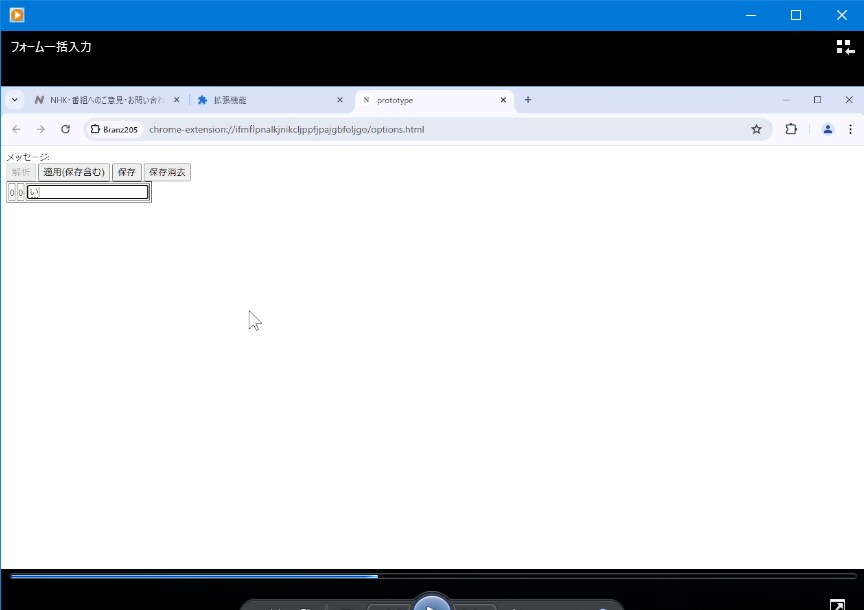Click the first 0 cell in the row
Viewport: 864px width, 610px height.
(12, 192)
